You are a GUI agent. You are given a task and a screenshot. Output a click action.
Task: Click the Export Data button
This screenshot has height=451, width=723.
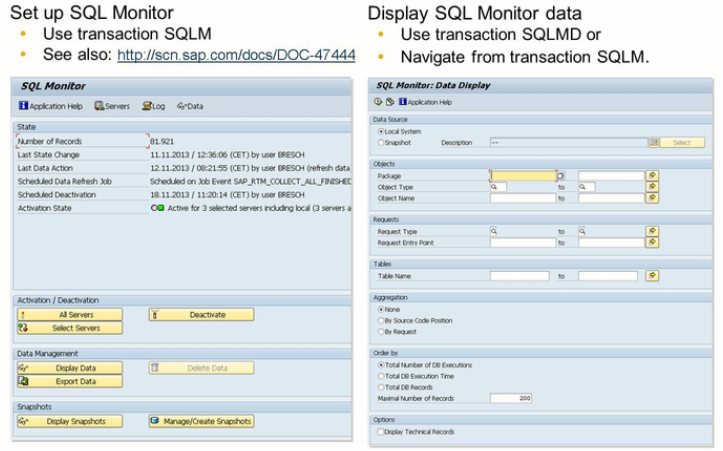point(70,381)
